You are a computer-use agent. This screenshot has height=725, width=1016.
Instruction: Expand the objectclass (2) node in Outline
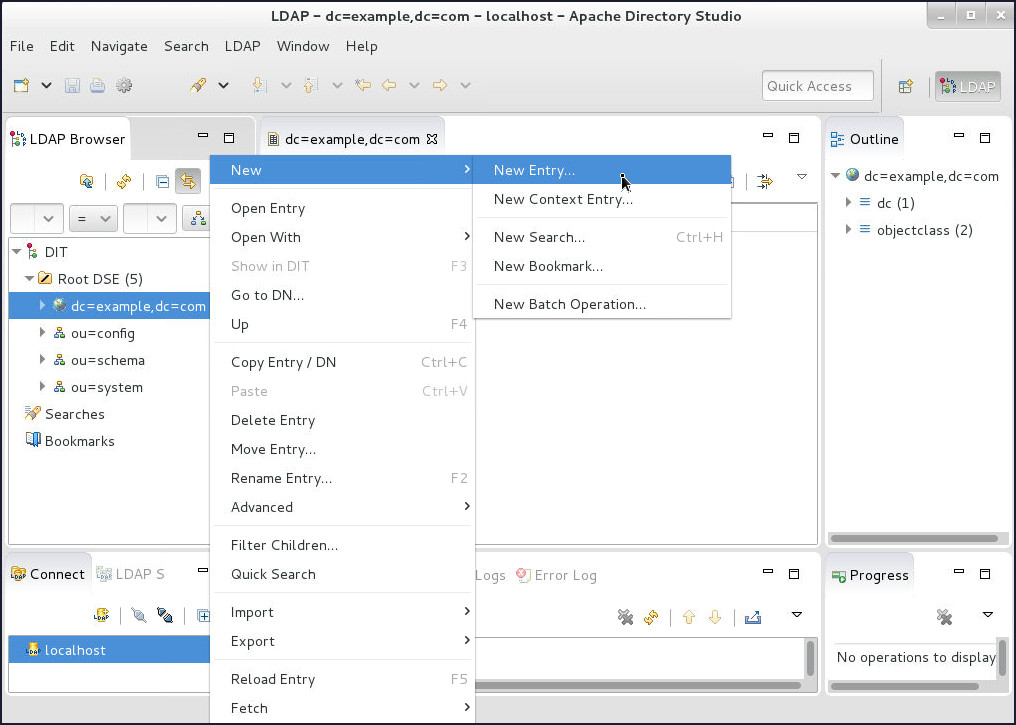pos(848,229)
